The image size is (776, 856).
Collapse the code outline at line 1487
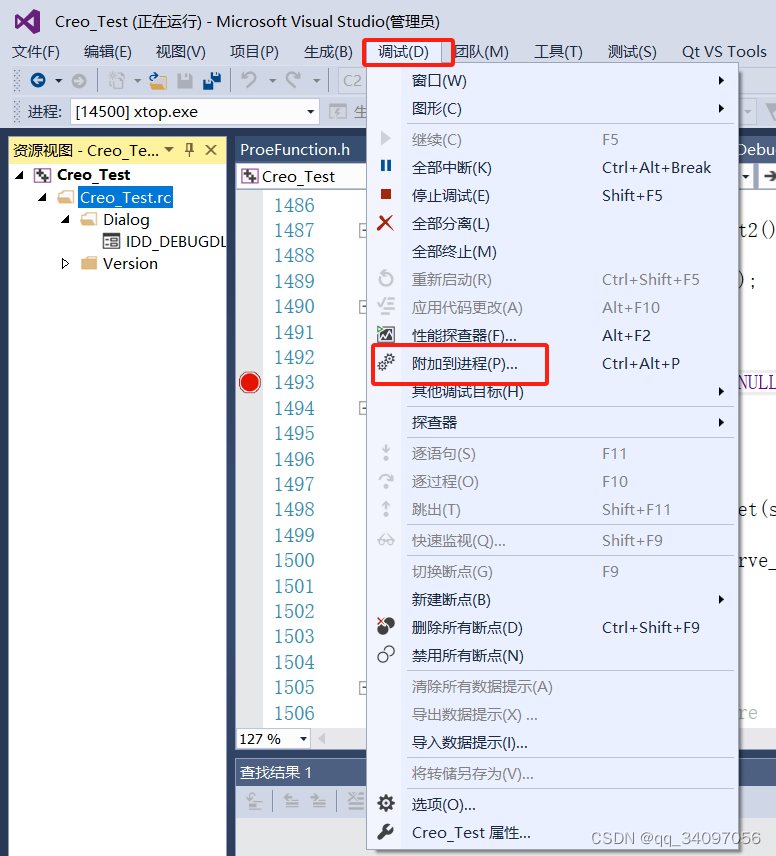pos(363,231)
